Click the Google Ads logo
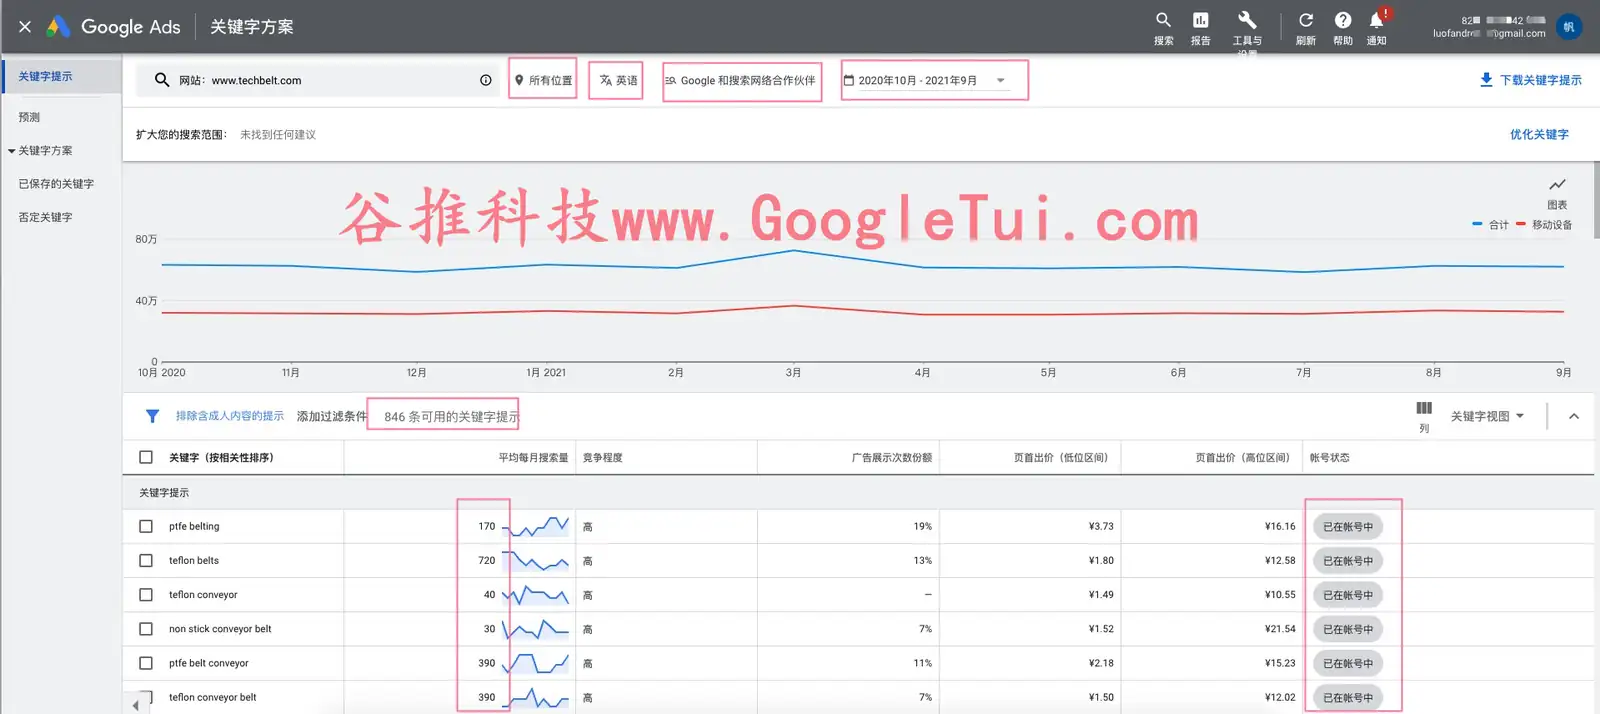 click(x=115, y=27)
